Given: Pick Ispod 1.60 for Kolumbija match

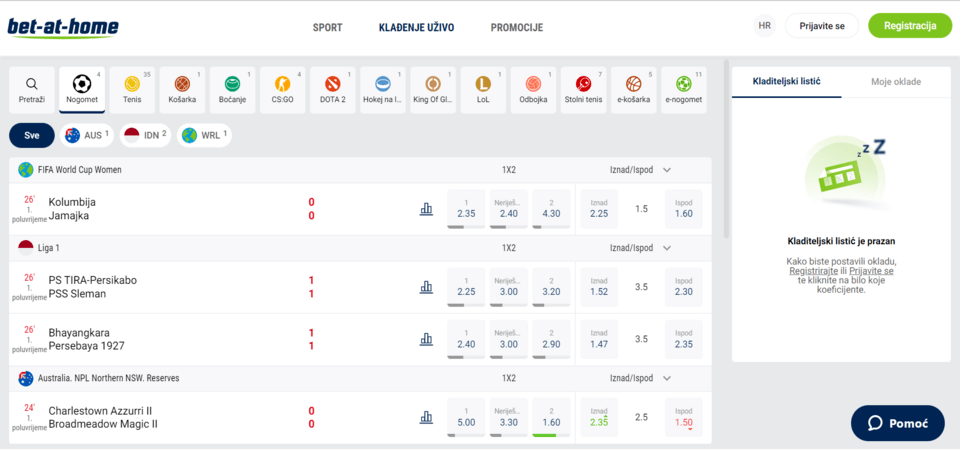Looking at the screenshot, I should click(x=684, y=209).
